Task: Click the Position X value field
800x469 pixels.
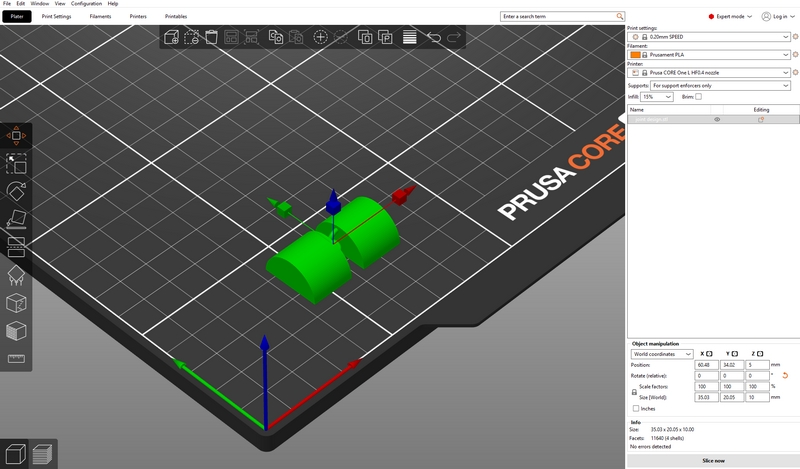Action: click(706, 365)
